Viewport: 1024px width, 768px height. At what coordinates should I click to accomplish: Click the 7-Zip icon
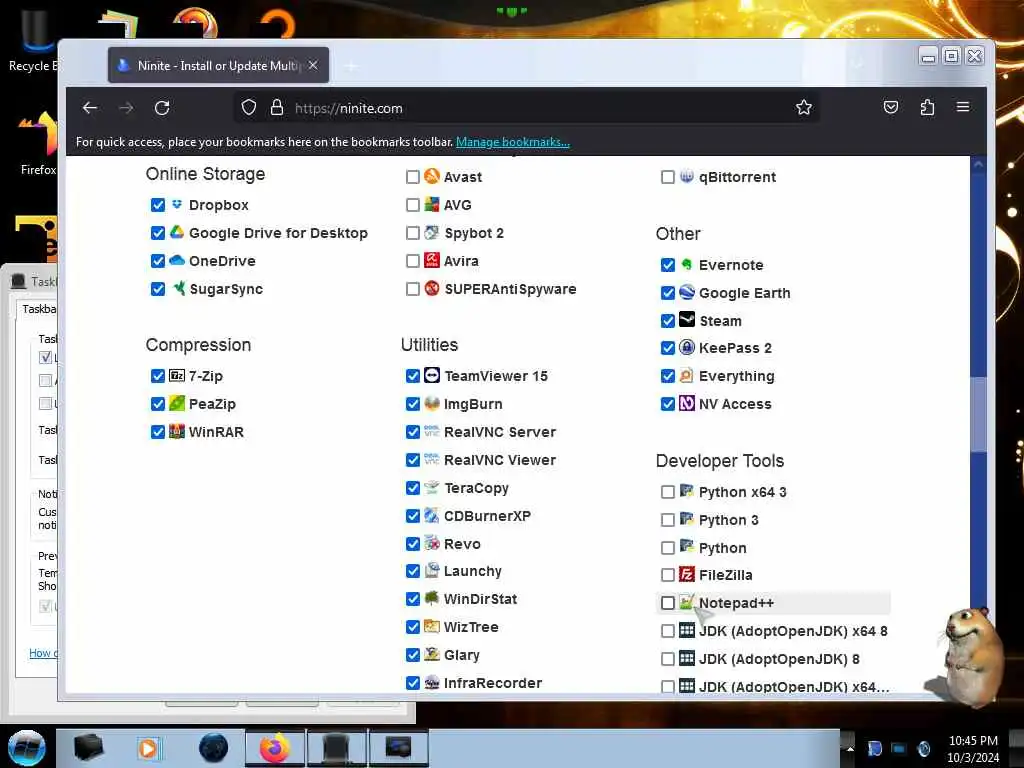pyautogui.click(x=177, y=376)
